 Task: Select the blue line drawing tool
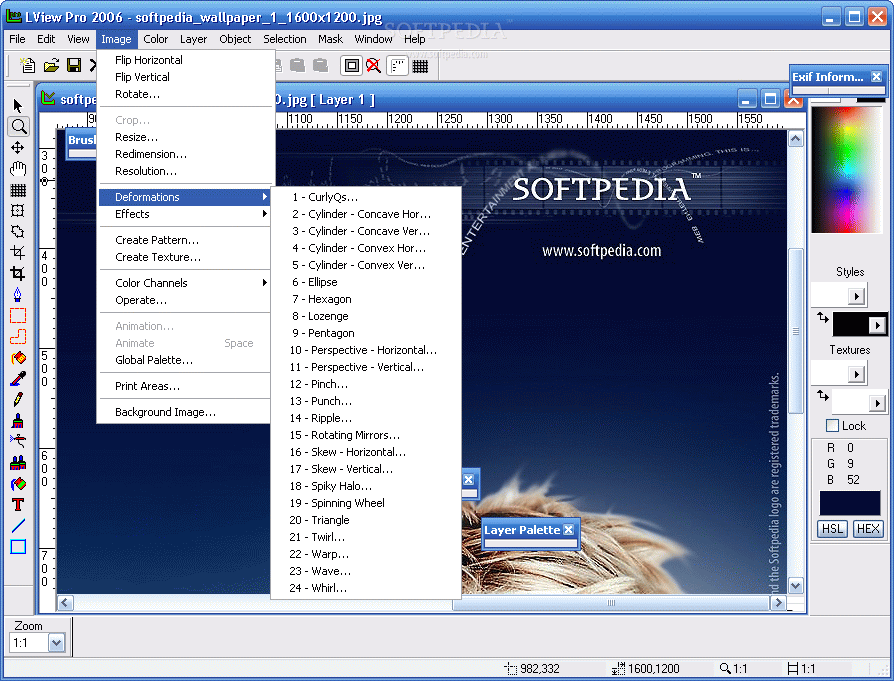click(x=18, y=526)
